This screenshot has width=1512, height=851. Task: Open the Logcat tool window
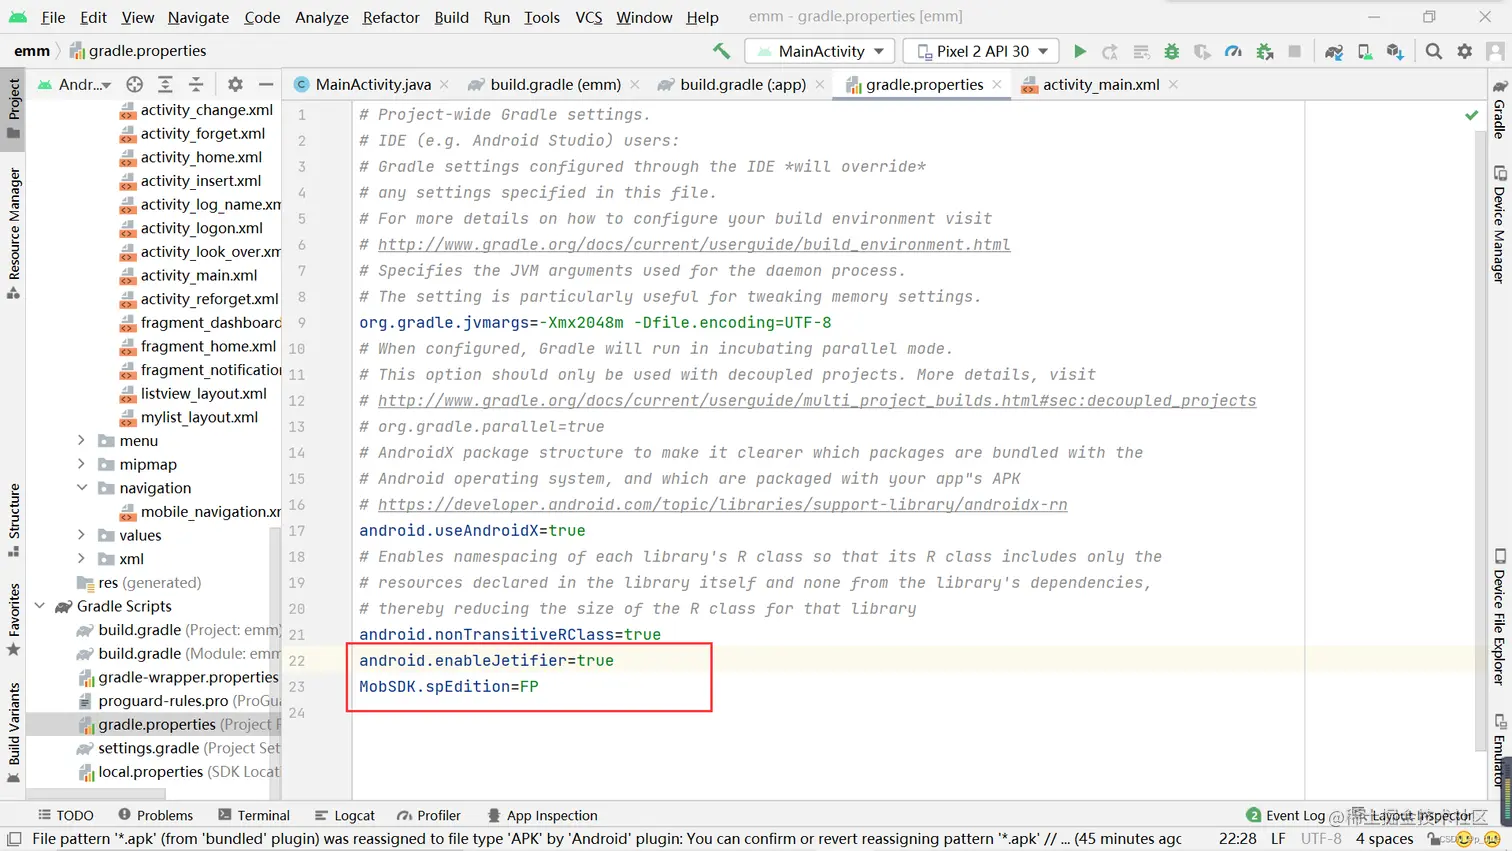[345, 816]
